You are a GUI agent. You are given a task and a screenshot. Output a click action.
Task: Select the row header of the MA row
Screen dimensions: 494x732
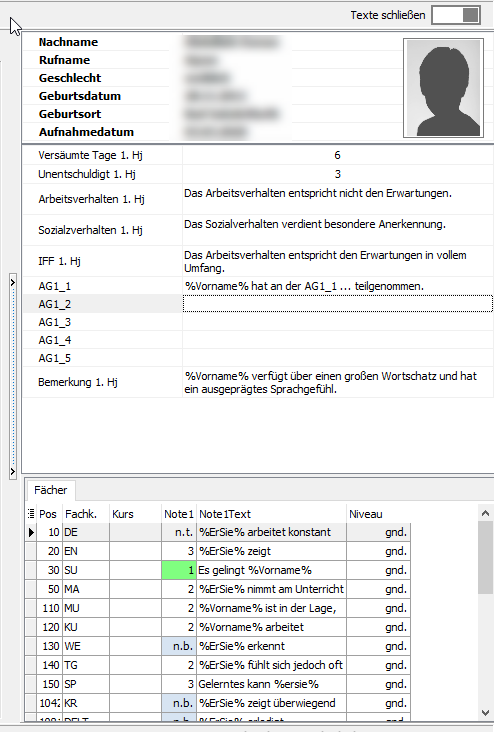pos(31,589)
